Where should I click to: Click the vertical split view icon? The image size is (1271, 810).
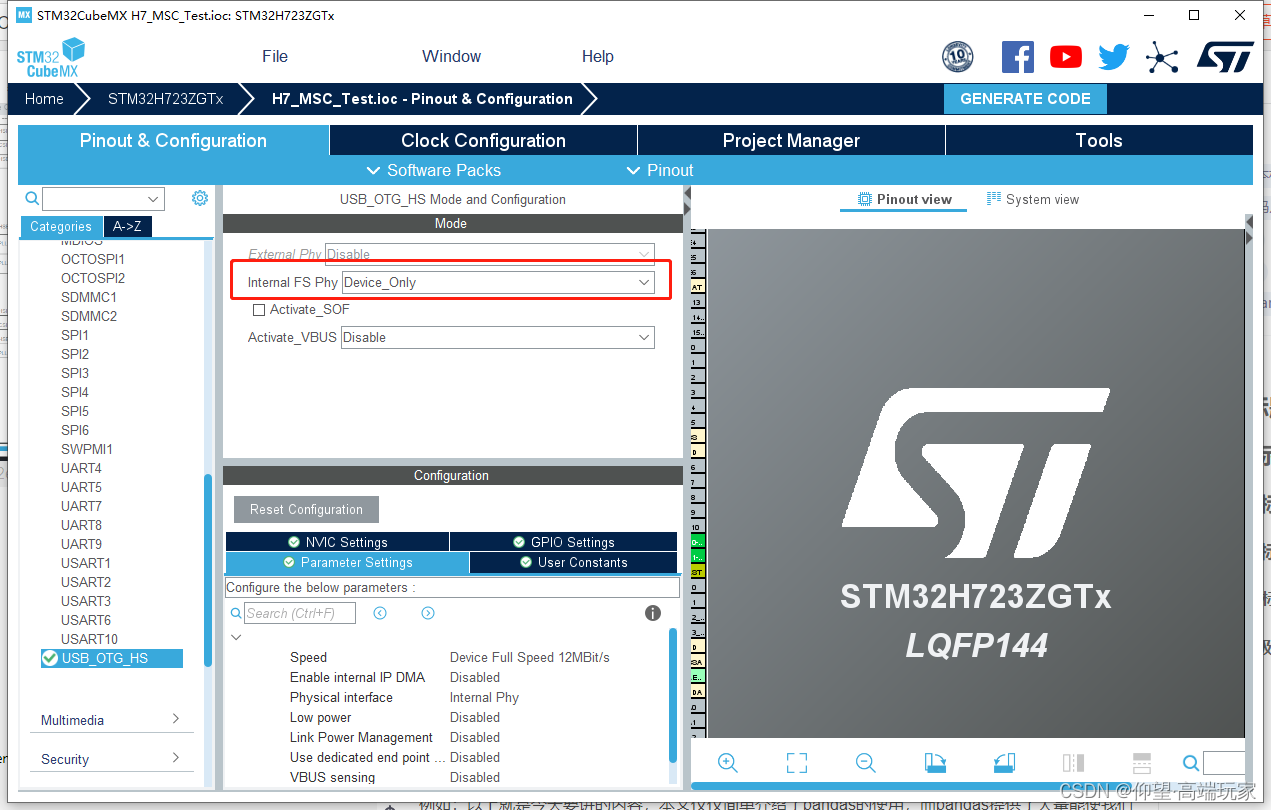(1073, 763)
